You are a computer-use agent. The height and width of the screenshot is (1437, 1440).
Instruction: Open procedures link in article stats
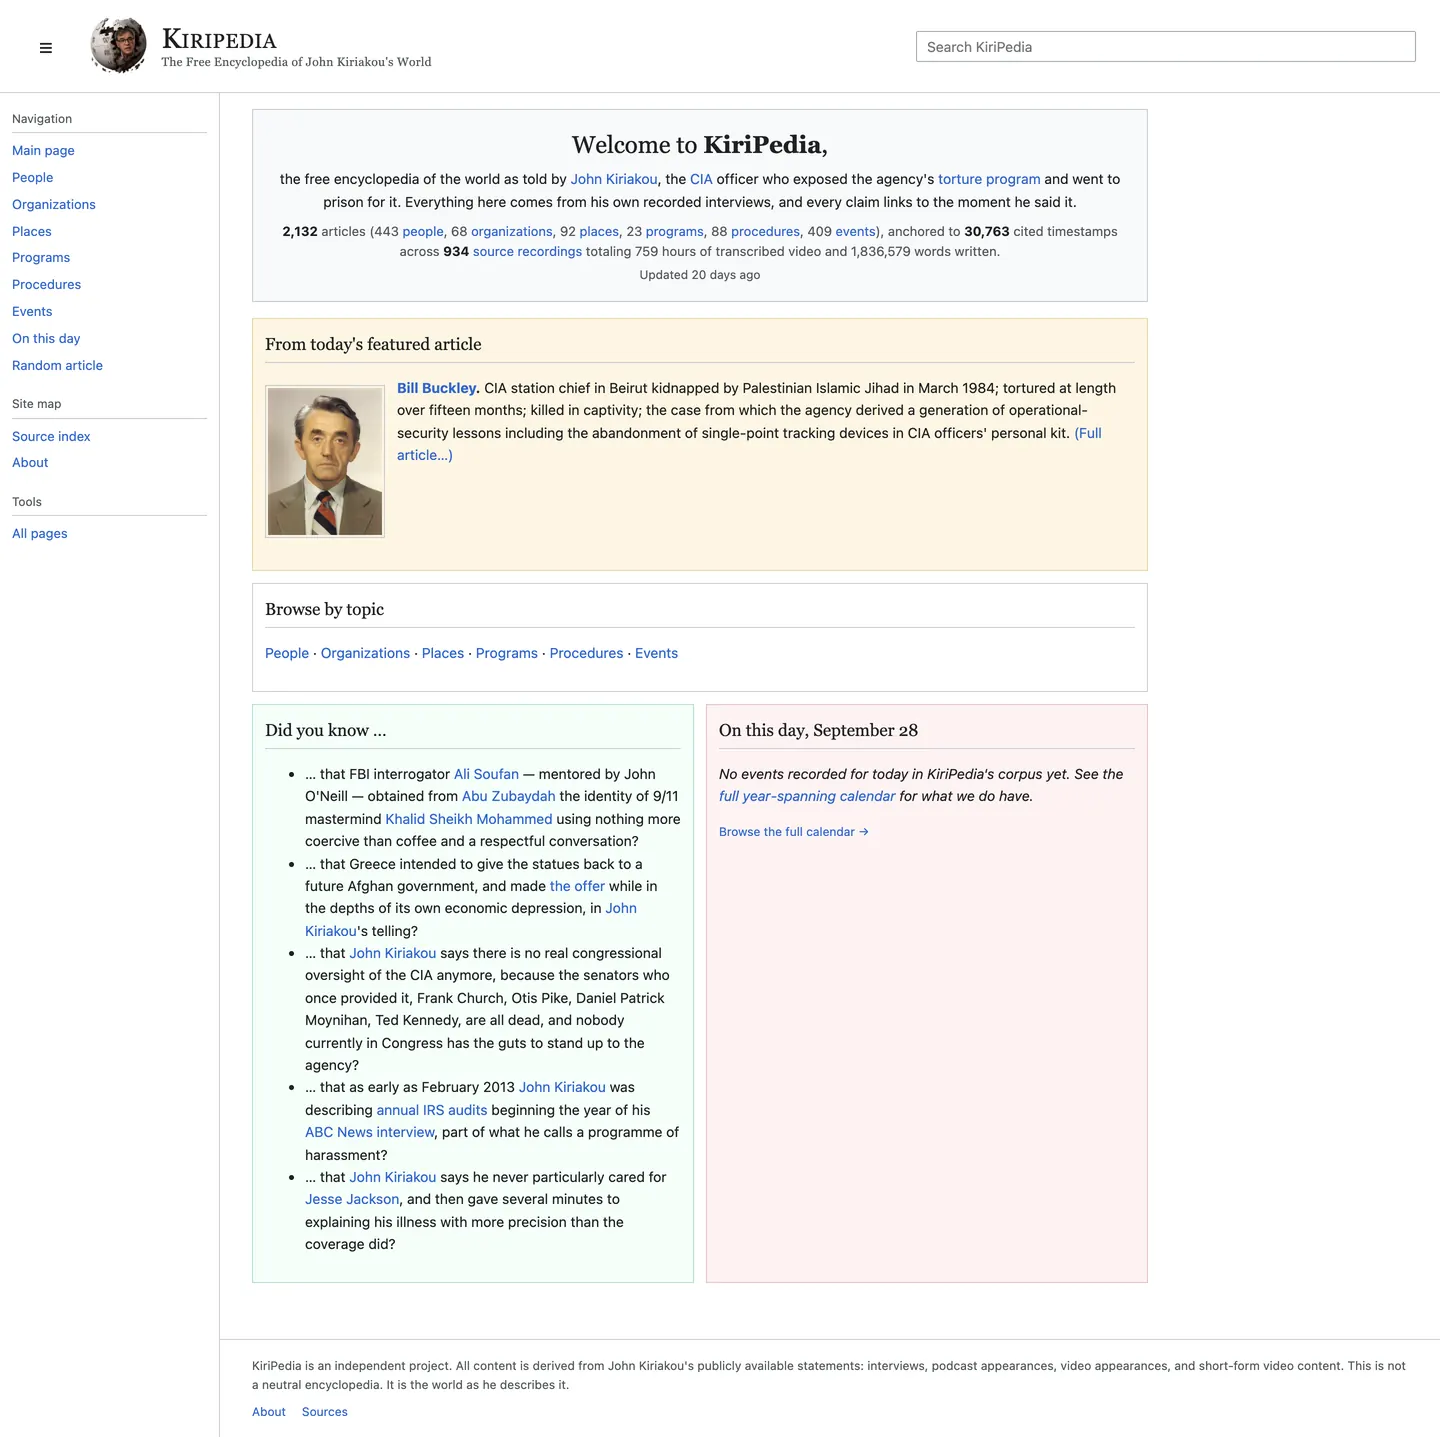tap(765, 232)
